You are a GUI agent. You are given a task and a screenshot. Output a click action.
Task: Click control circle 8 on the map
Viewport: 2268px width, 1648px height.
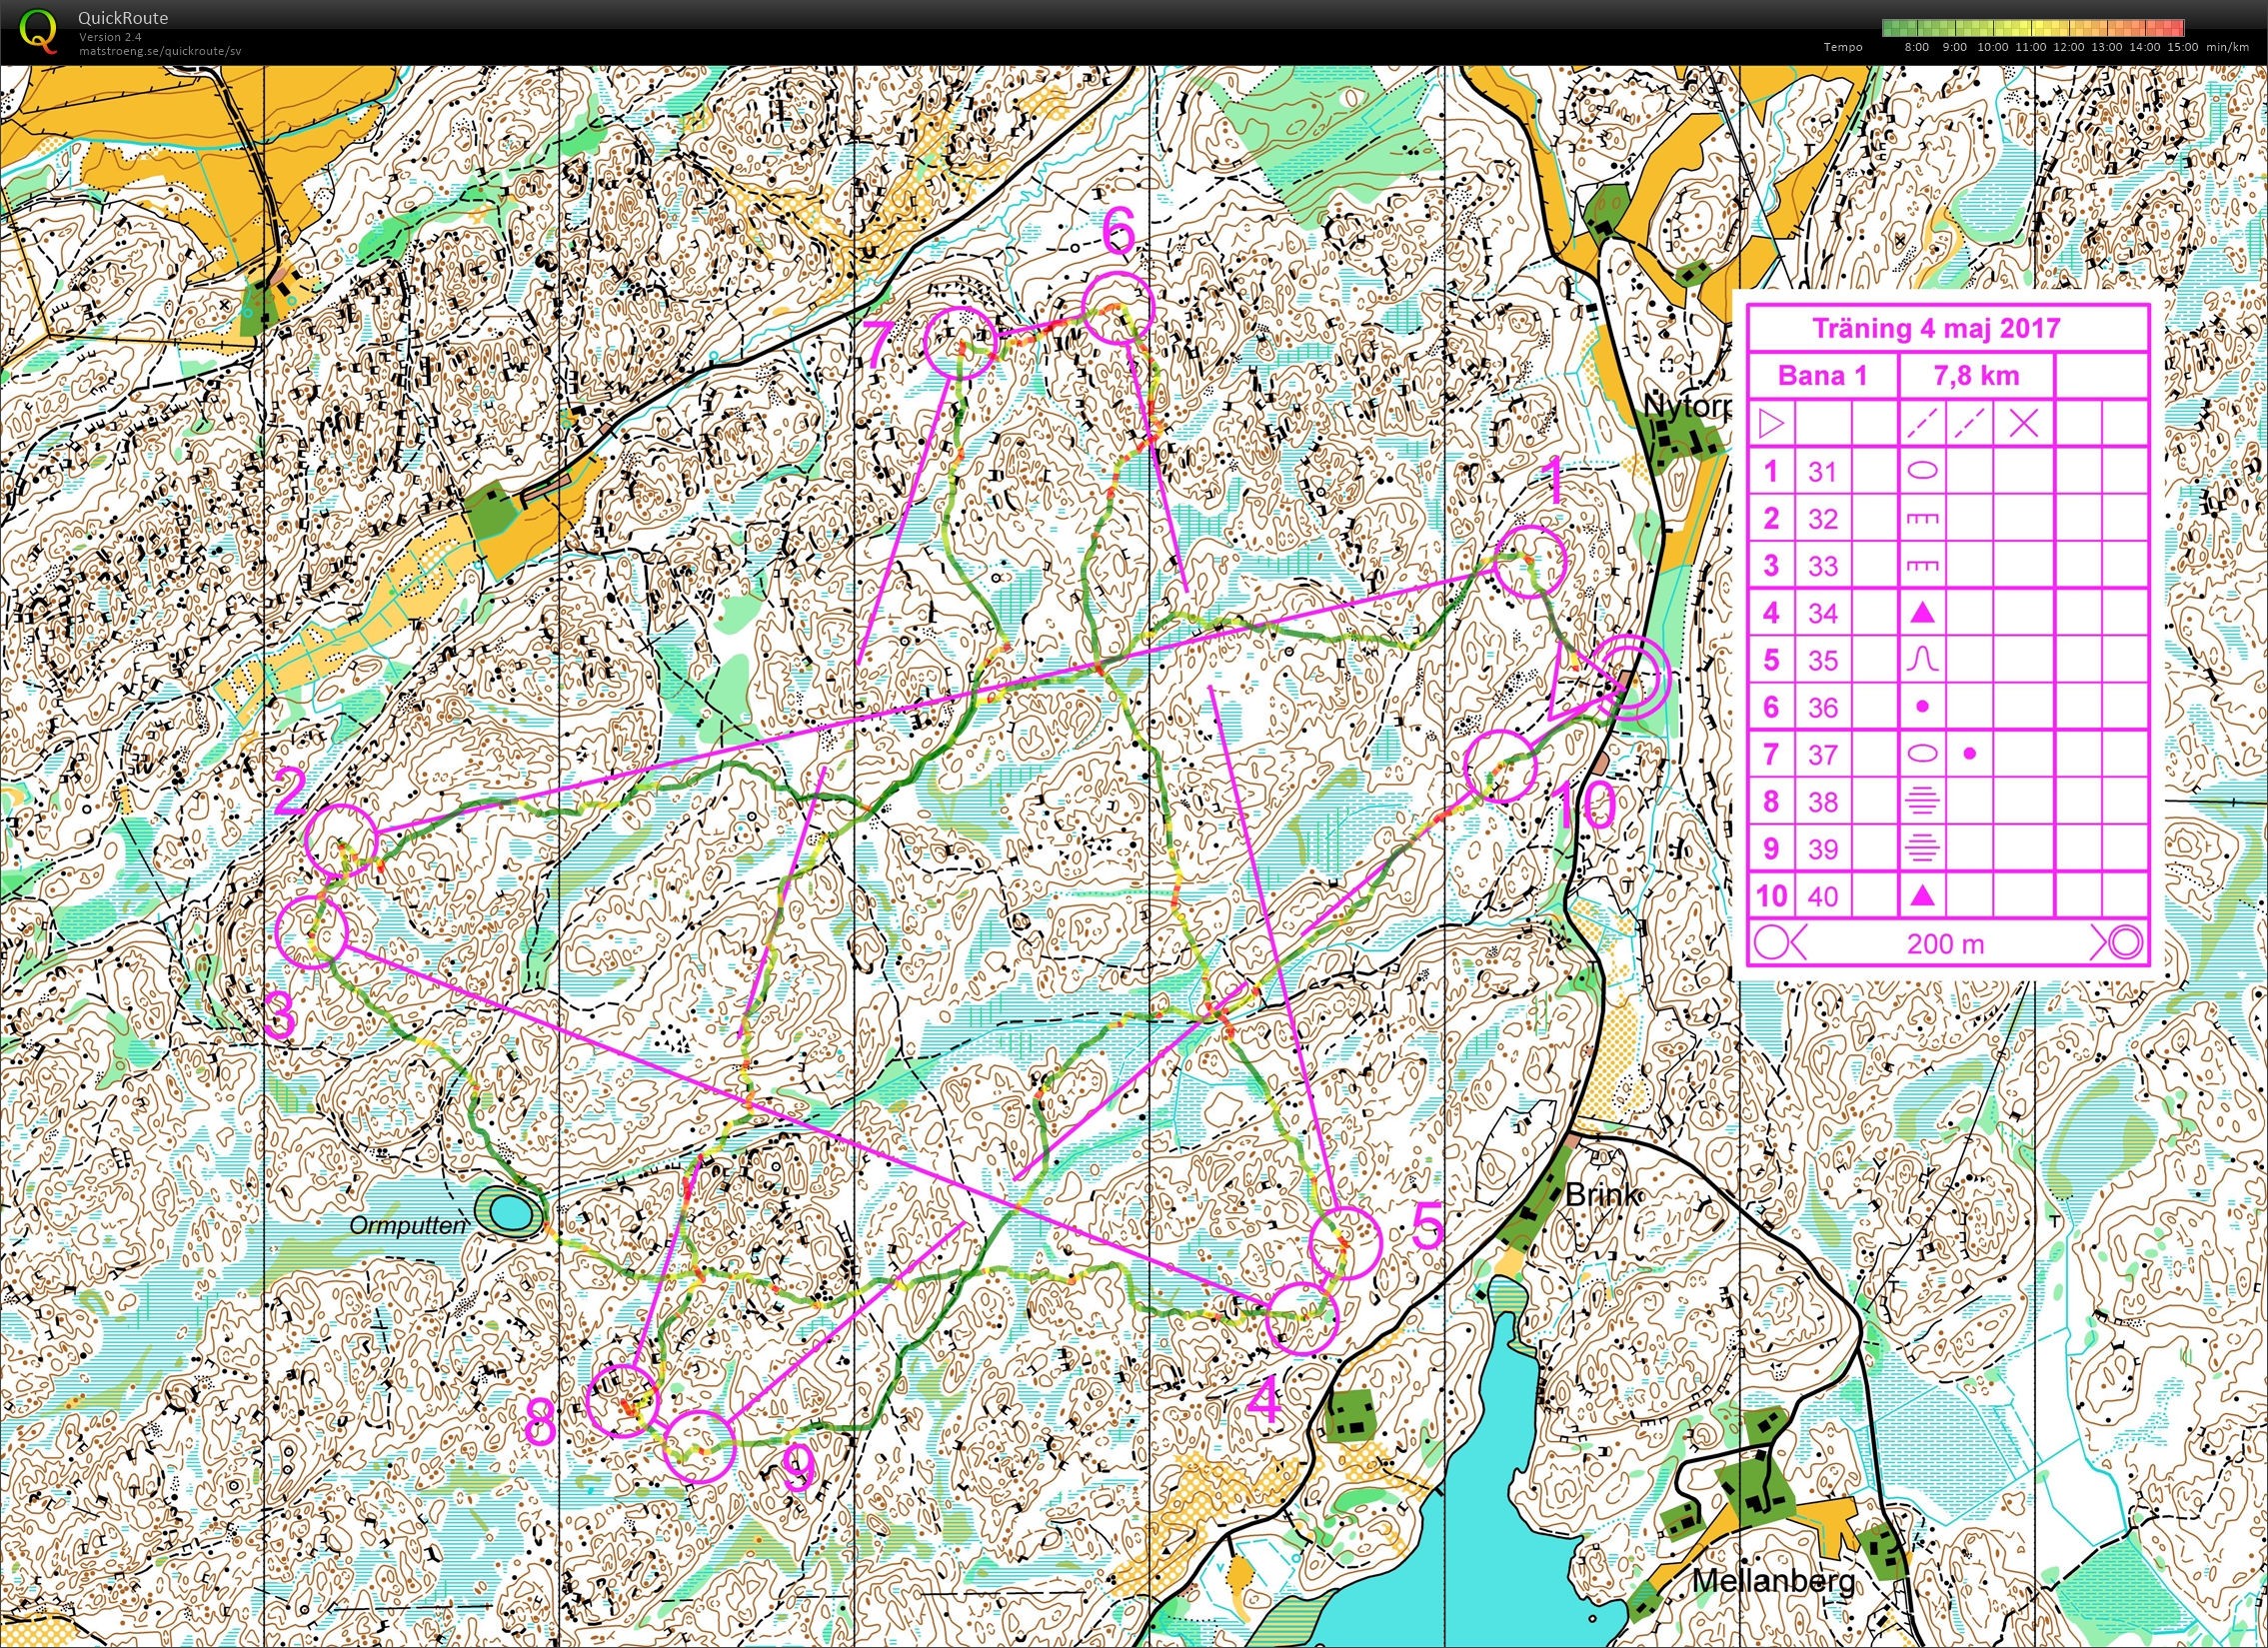click(623, 1401)
